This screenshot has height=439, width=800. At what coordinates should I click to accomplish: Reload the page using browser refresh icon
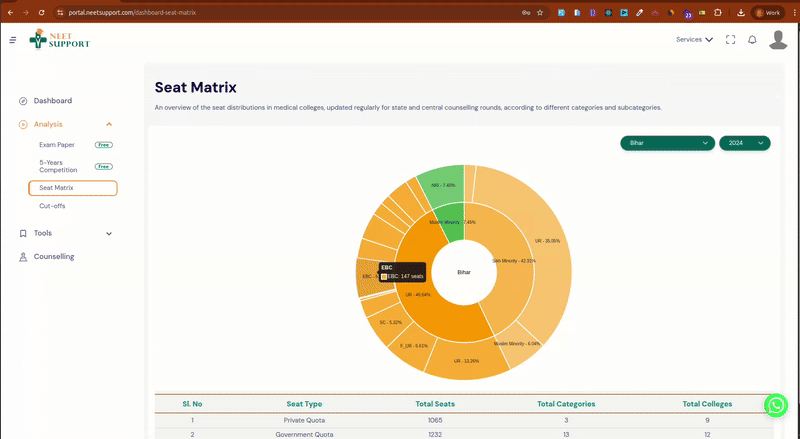(x=41, y=12)
